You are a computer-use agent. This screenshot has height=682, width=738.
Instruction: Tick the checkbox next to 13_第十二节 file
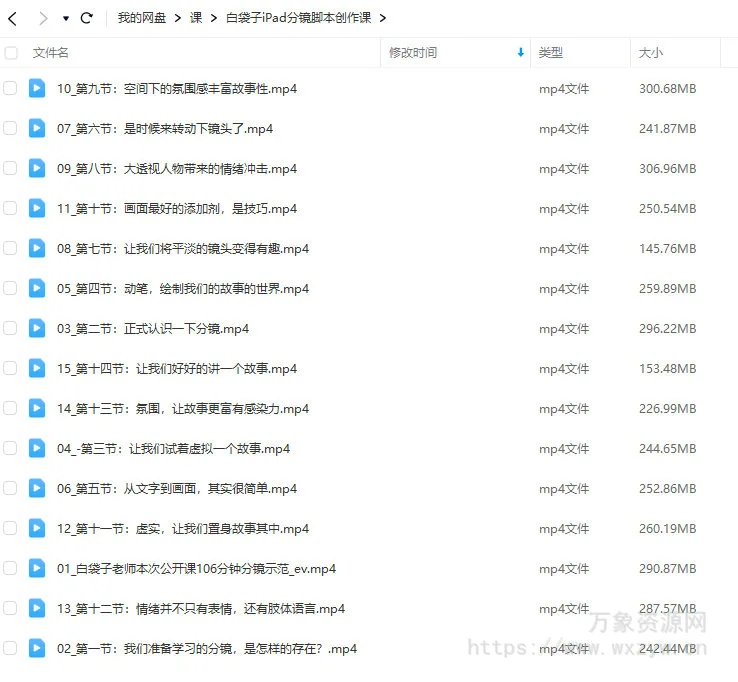point(10,608)
